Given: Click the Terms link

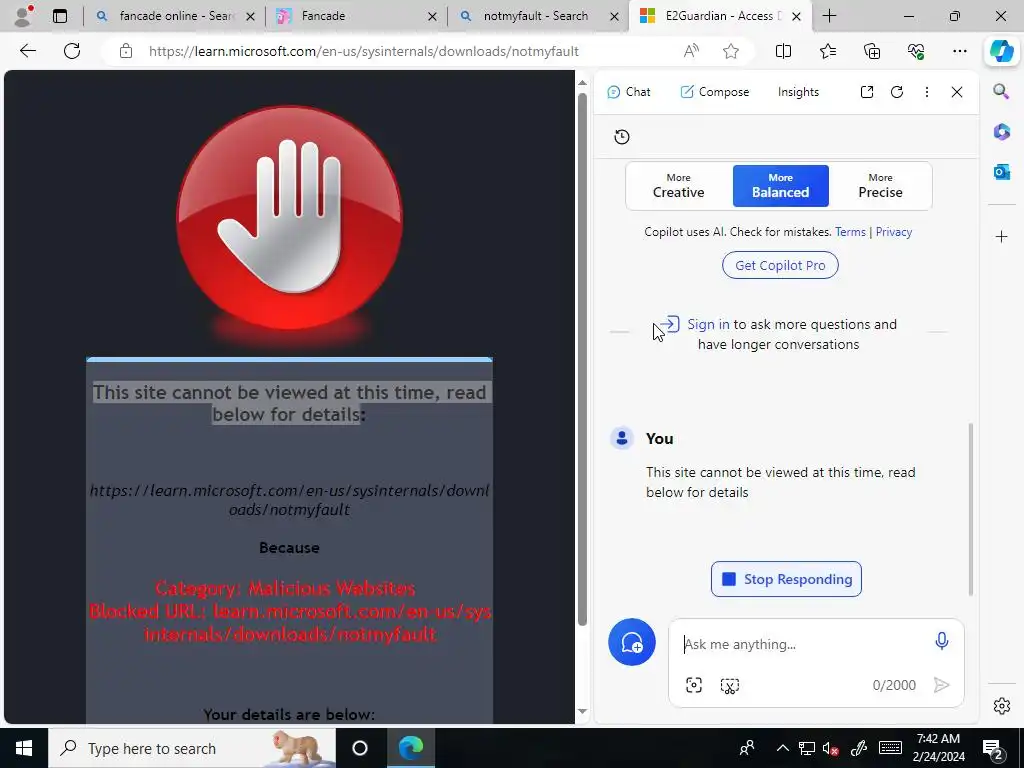Looking at the screenshot, I should coord(850,232).
